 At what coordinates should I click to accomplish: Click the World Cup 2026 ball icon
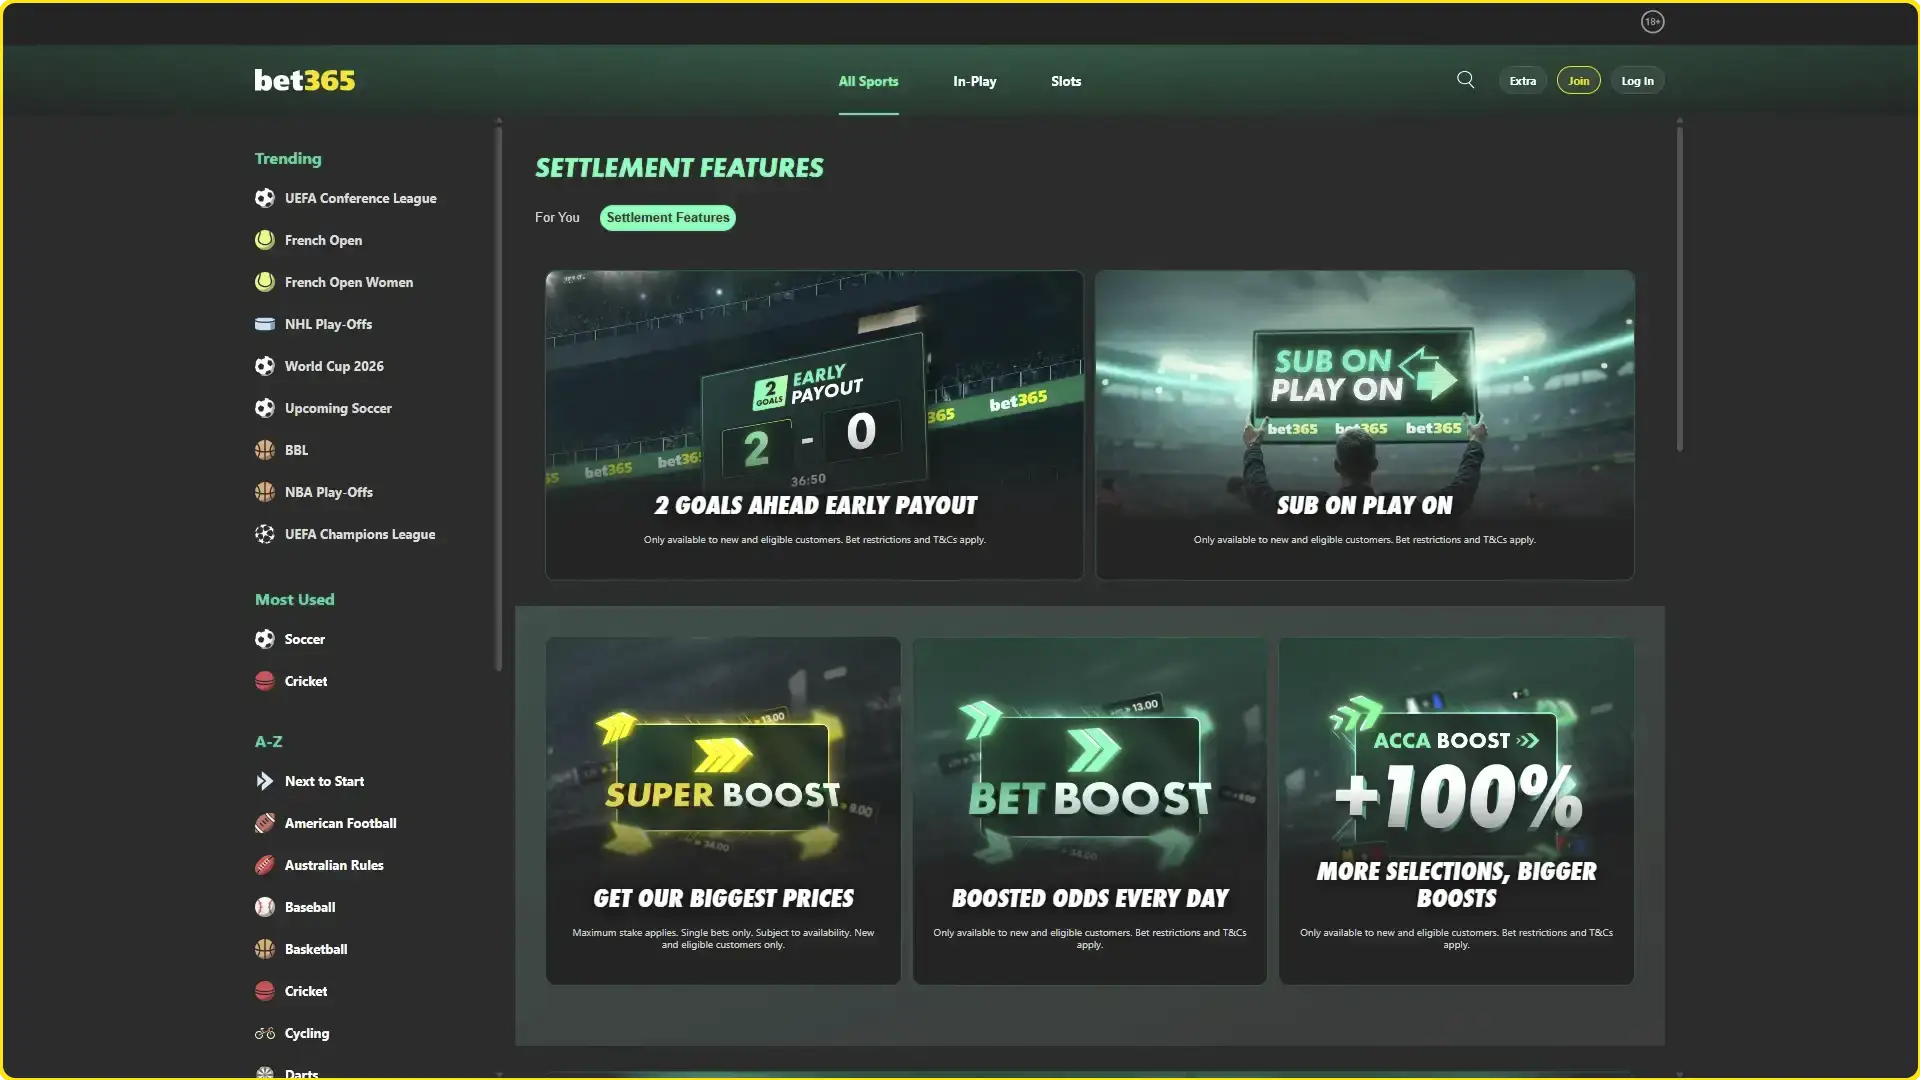(x=265, y=366)
